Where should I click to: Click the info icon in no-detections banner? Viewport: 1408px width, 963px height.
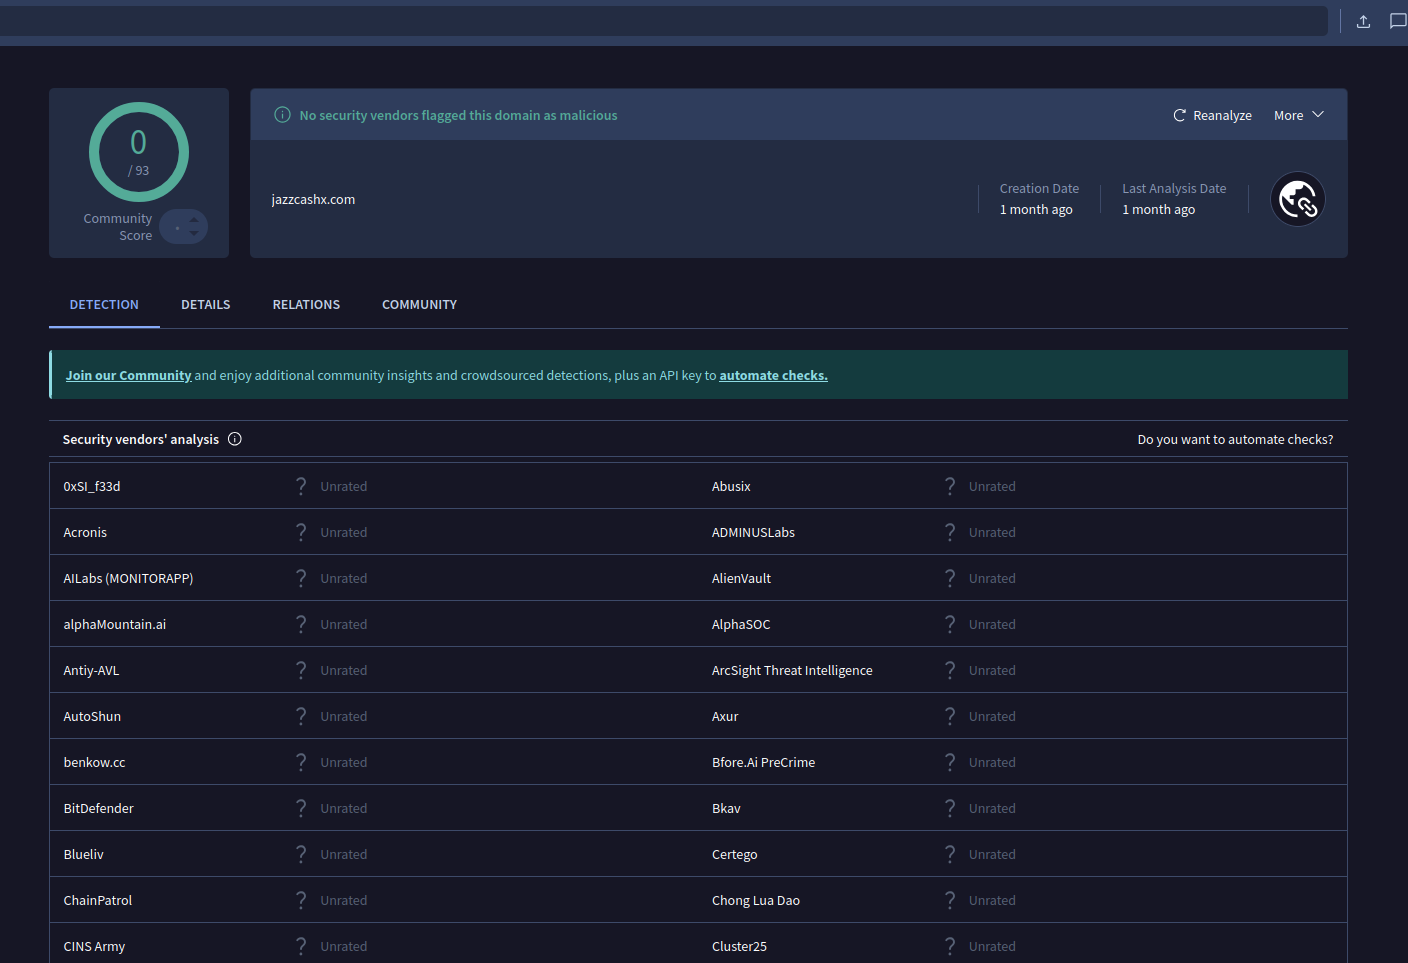click(283, 115)
